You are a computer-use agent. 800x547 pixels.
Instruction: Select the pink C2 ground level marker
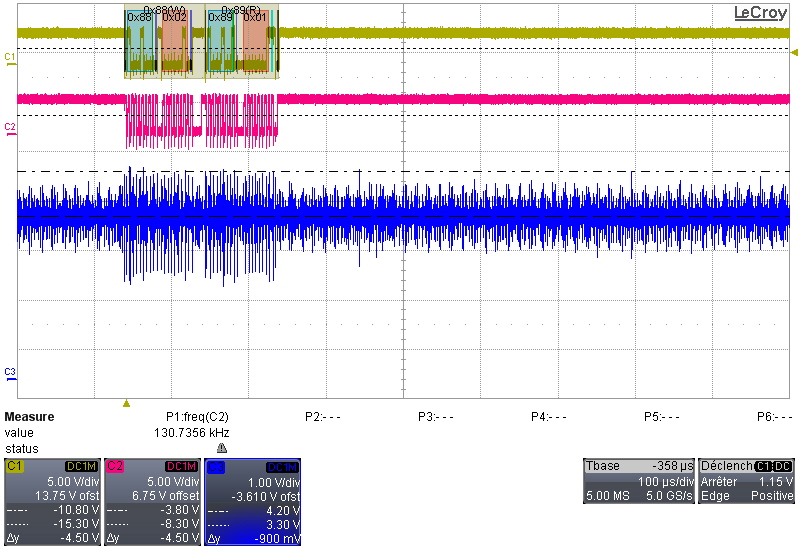(10, 128)
